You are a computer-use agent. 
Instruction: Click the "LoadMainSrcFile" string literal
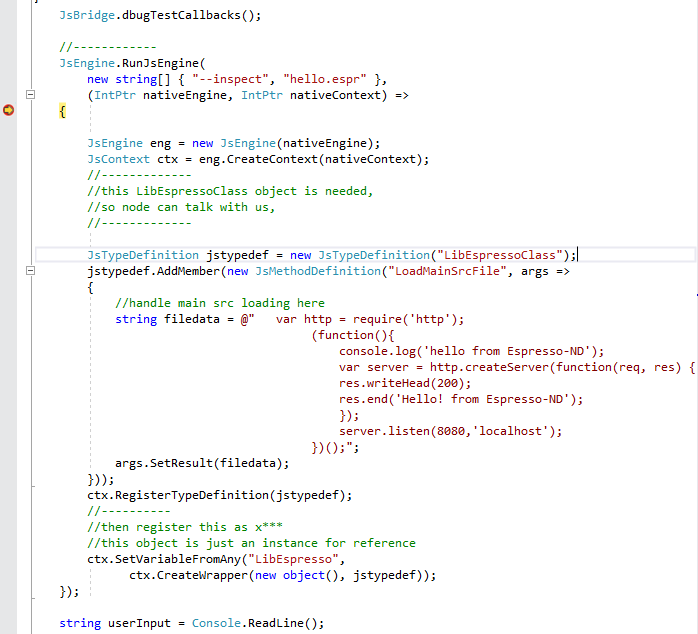[447, 271]
